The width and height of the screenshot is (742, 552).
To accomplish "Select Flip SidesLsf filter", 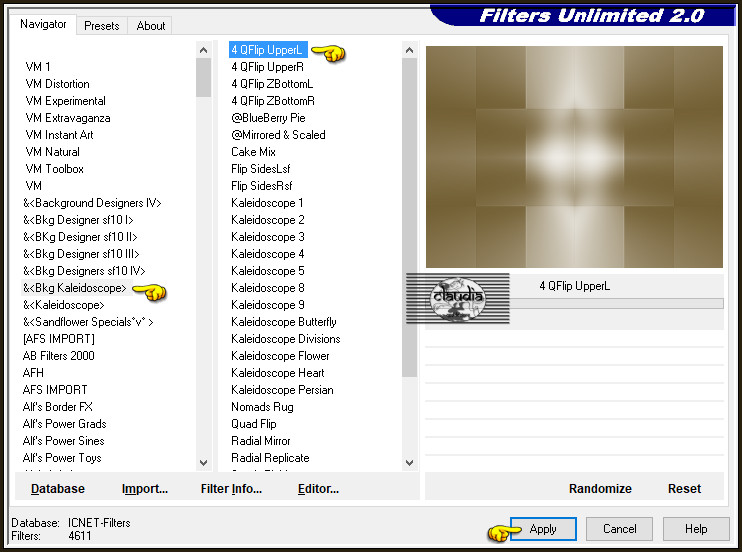I will [x=261, y=169].
